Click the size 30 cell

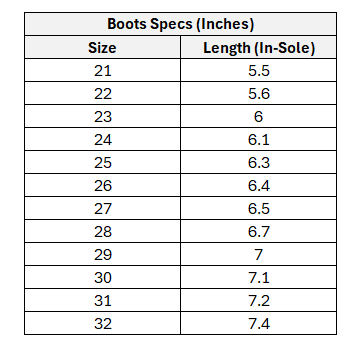(102, 277)
